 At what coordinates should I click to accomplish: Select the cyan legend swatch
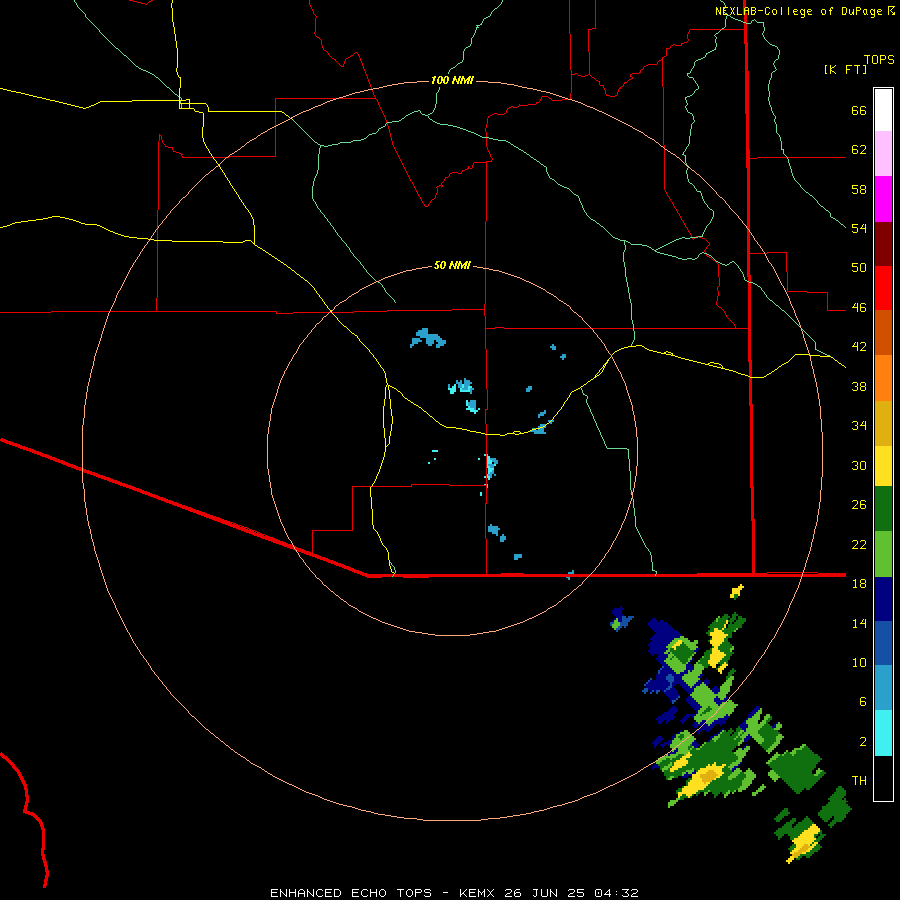tap(883, 734)
